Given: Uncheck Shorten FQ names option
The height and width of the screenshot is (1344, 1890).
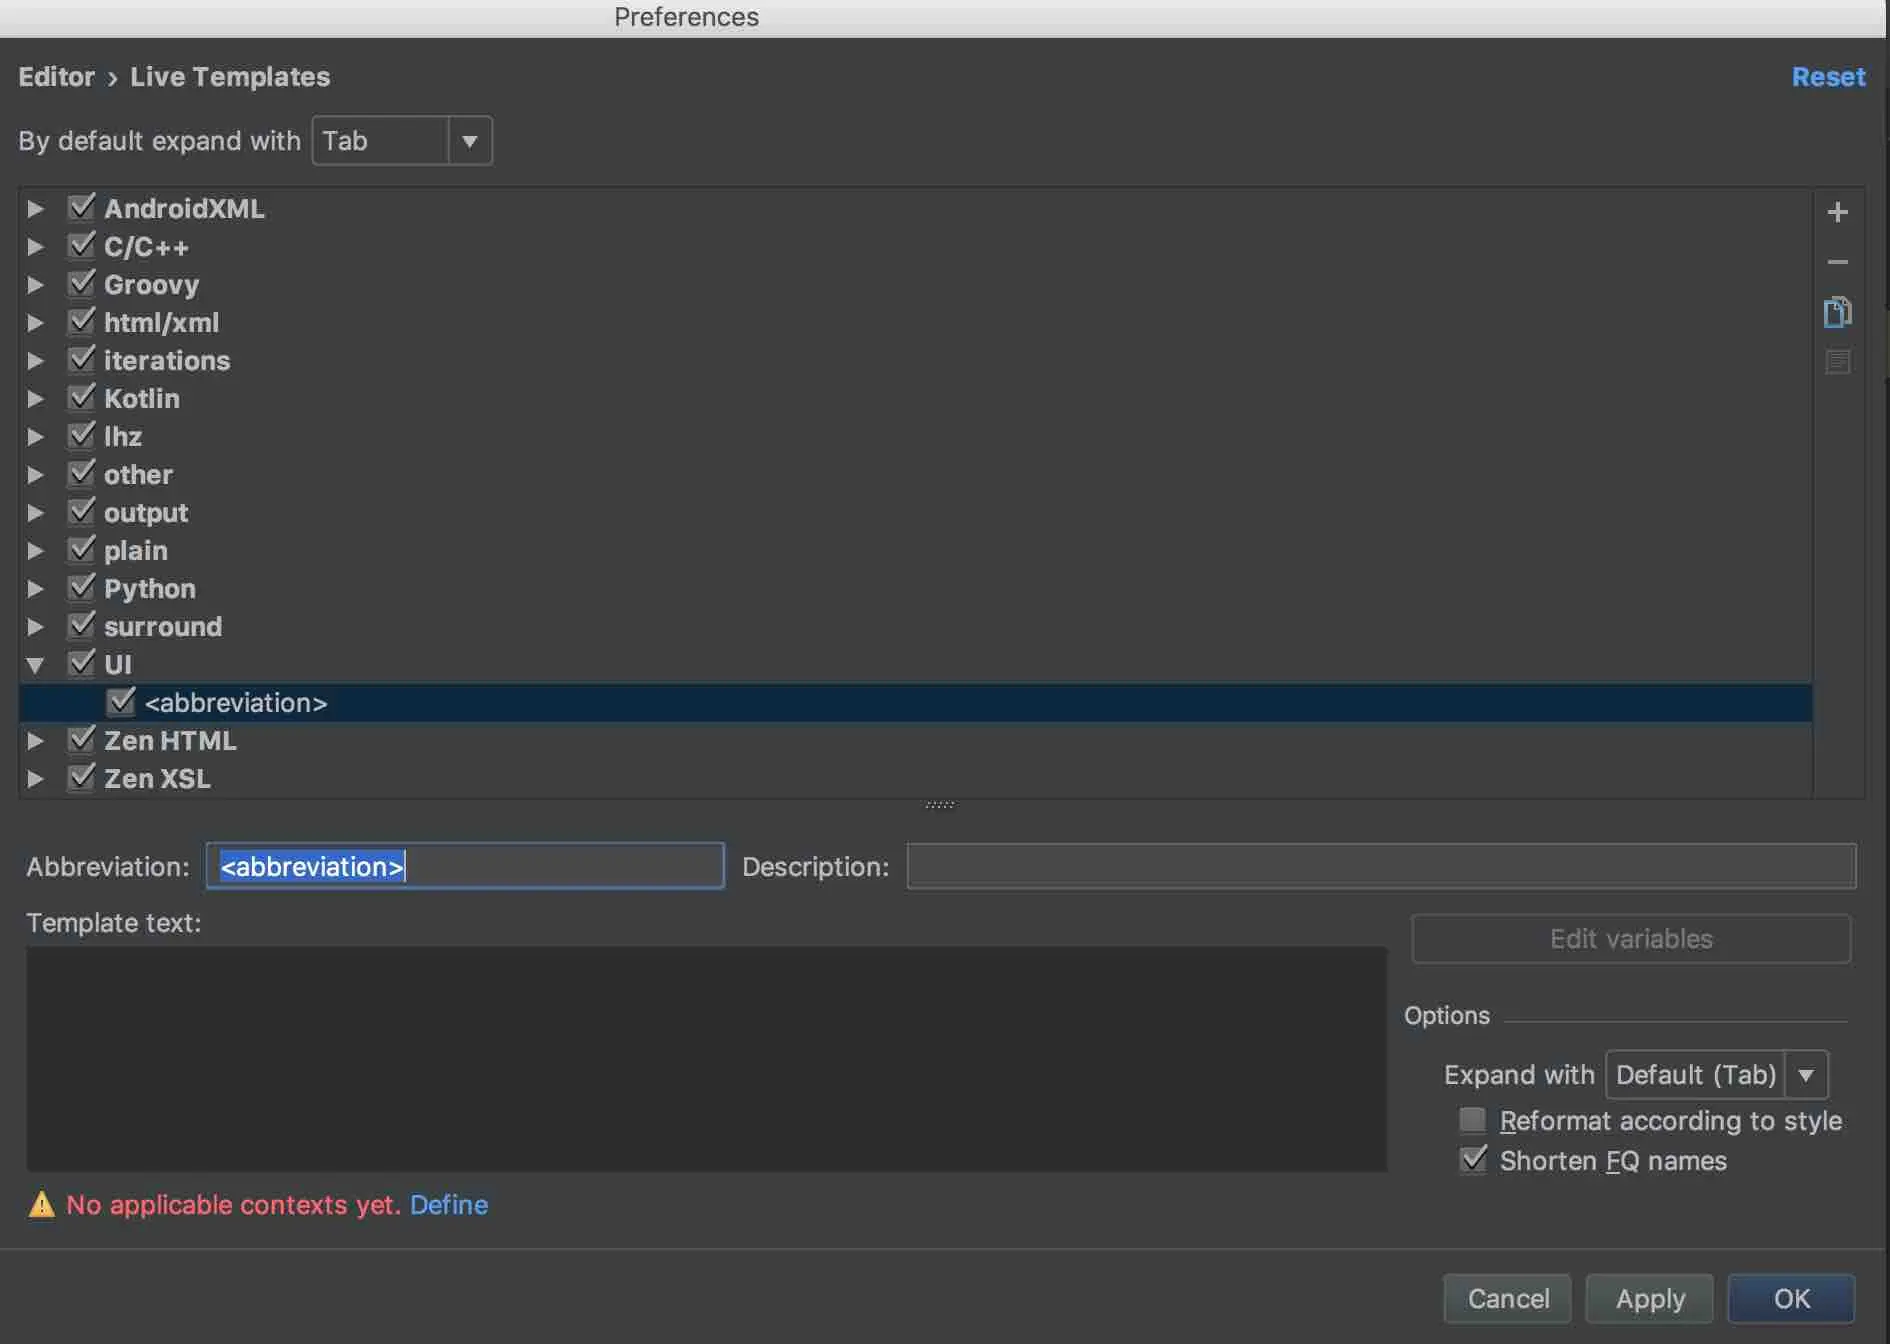Looking at the screenshot, I should tap(1472, 1159).
